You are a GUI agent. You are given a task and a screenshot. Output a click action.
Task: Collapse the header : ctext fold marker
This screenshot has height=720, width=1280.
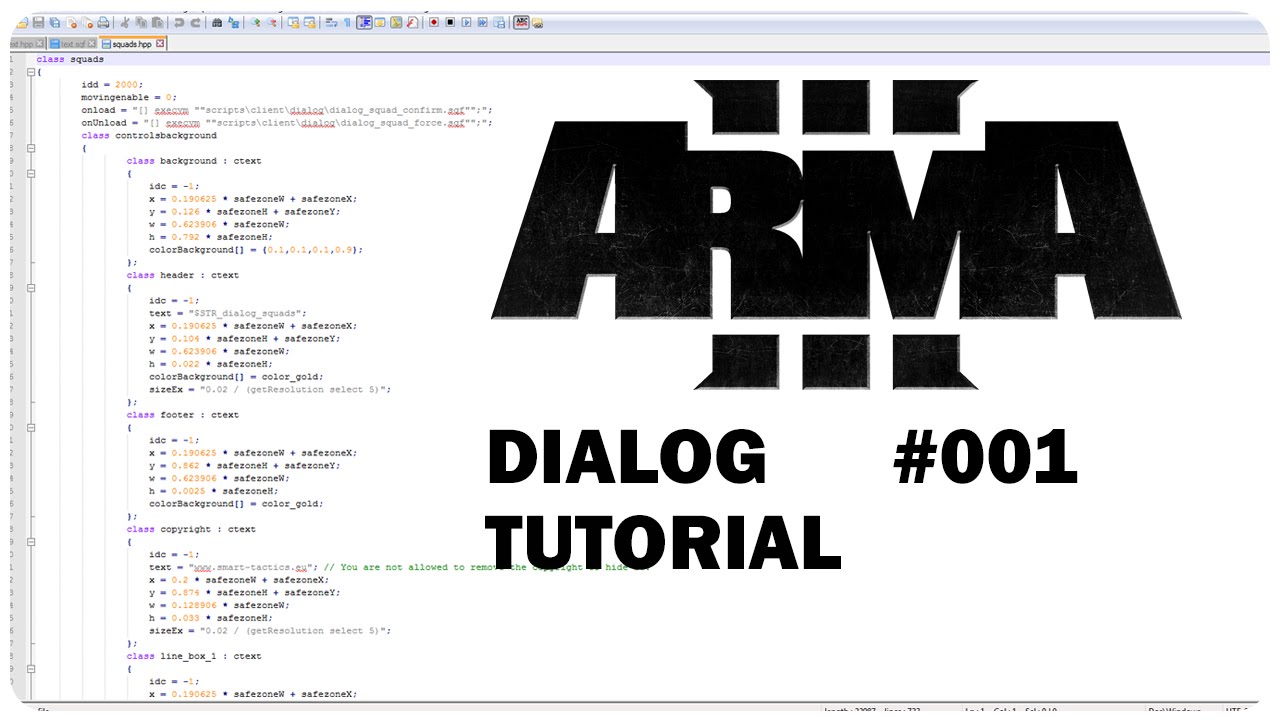[31, 287]
